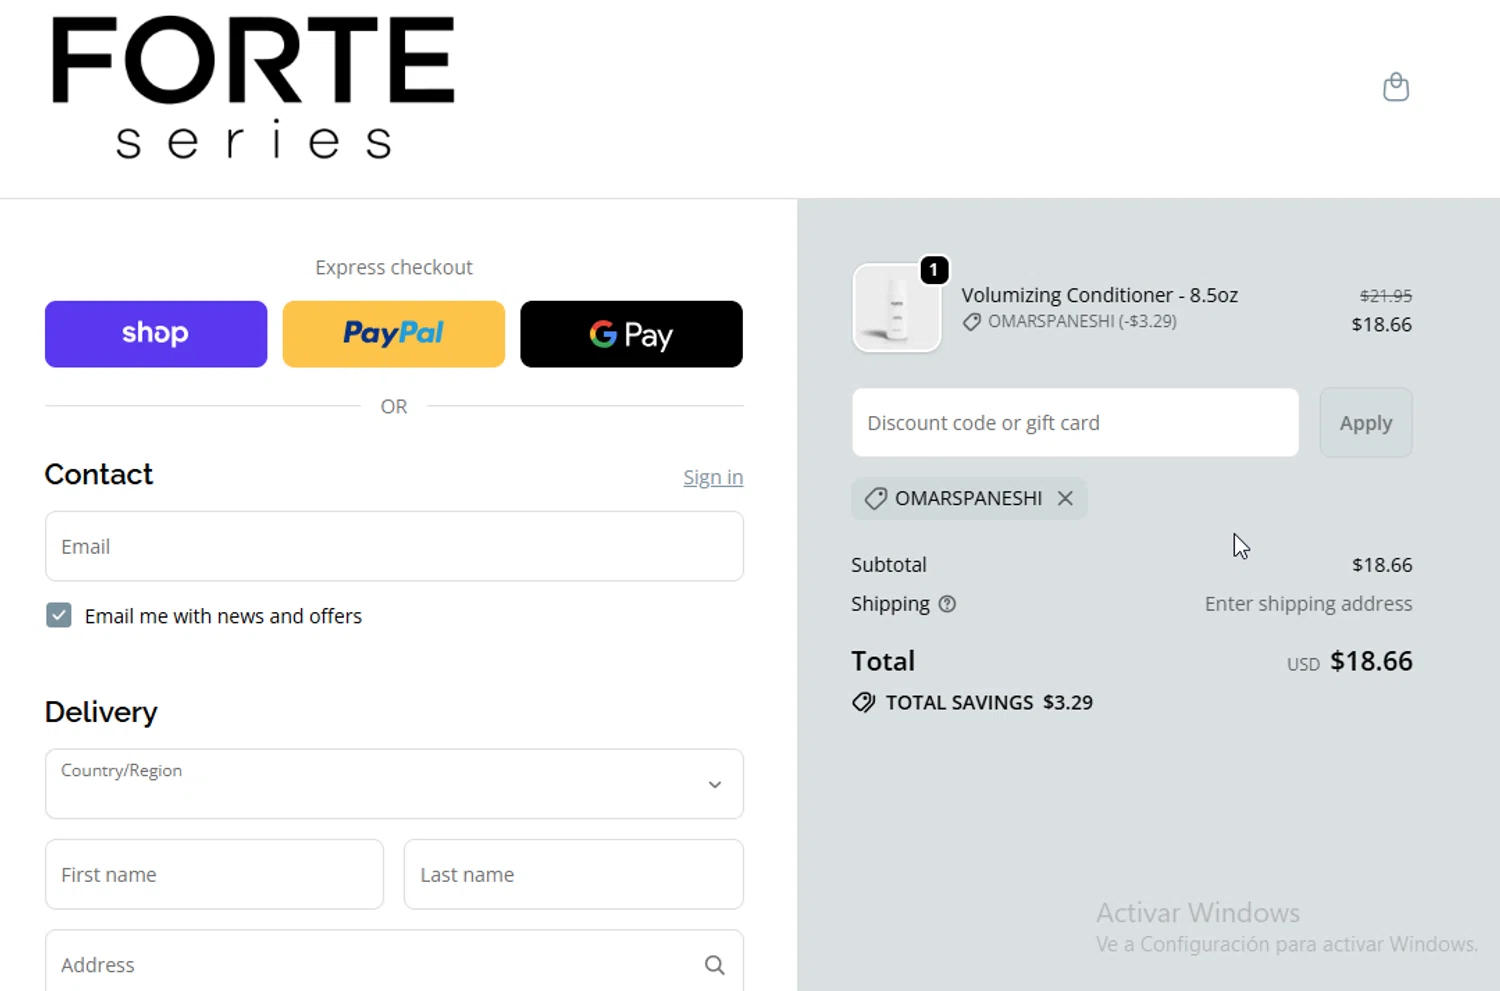1500x991 pixels.
Task: Click the Subtotal $18.66 value
Action: coord(1382,565)
